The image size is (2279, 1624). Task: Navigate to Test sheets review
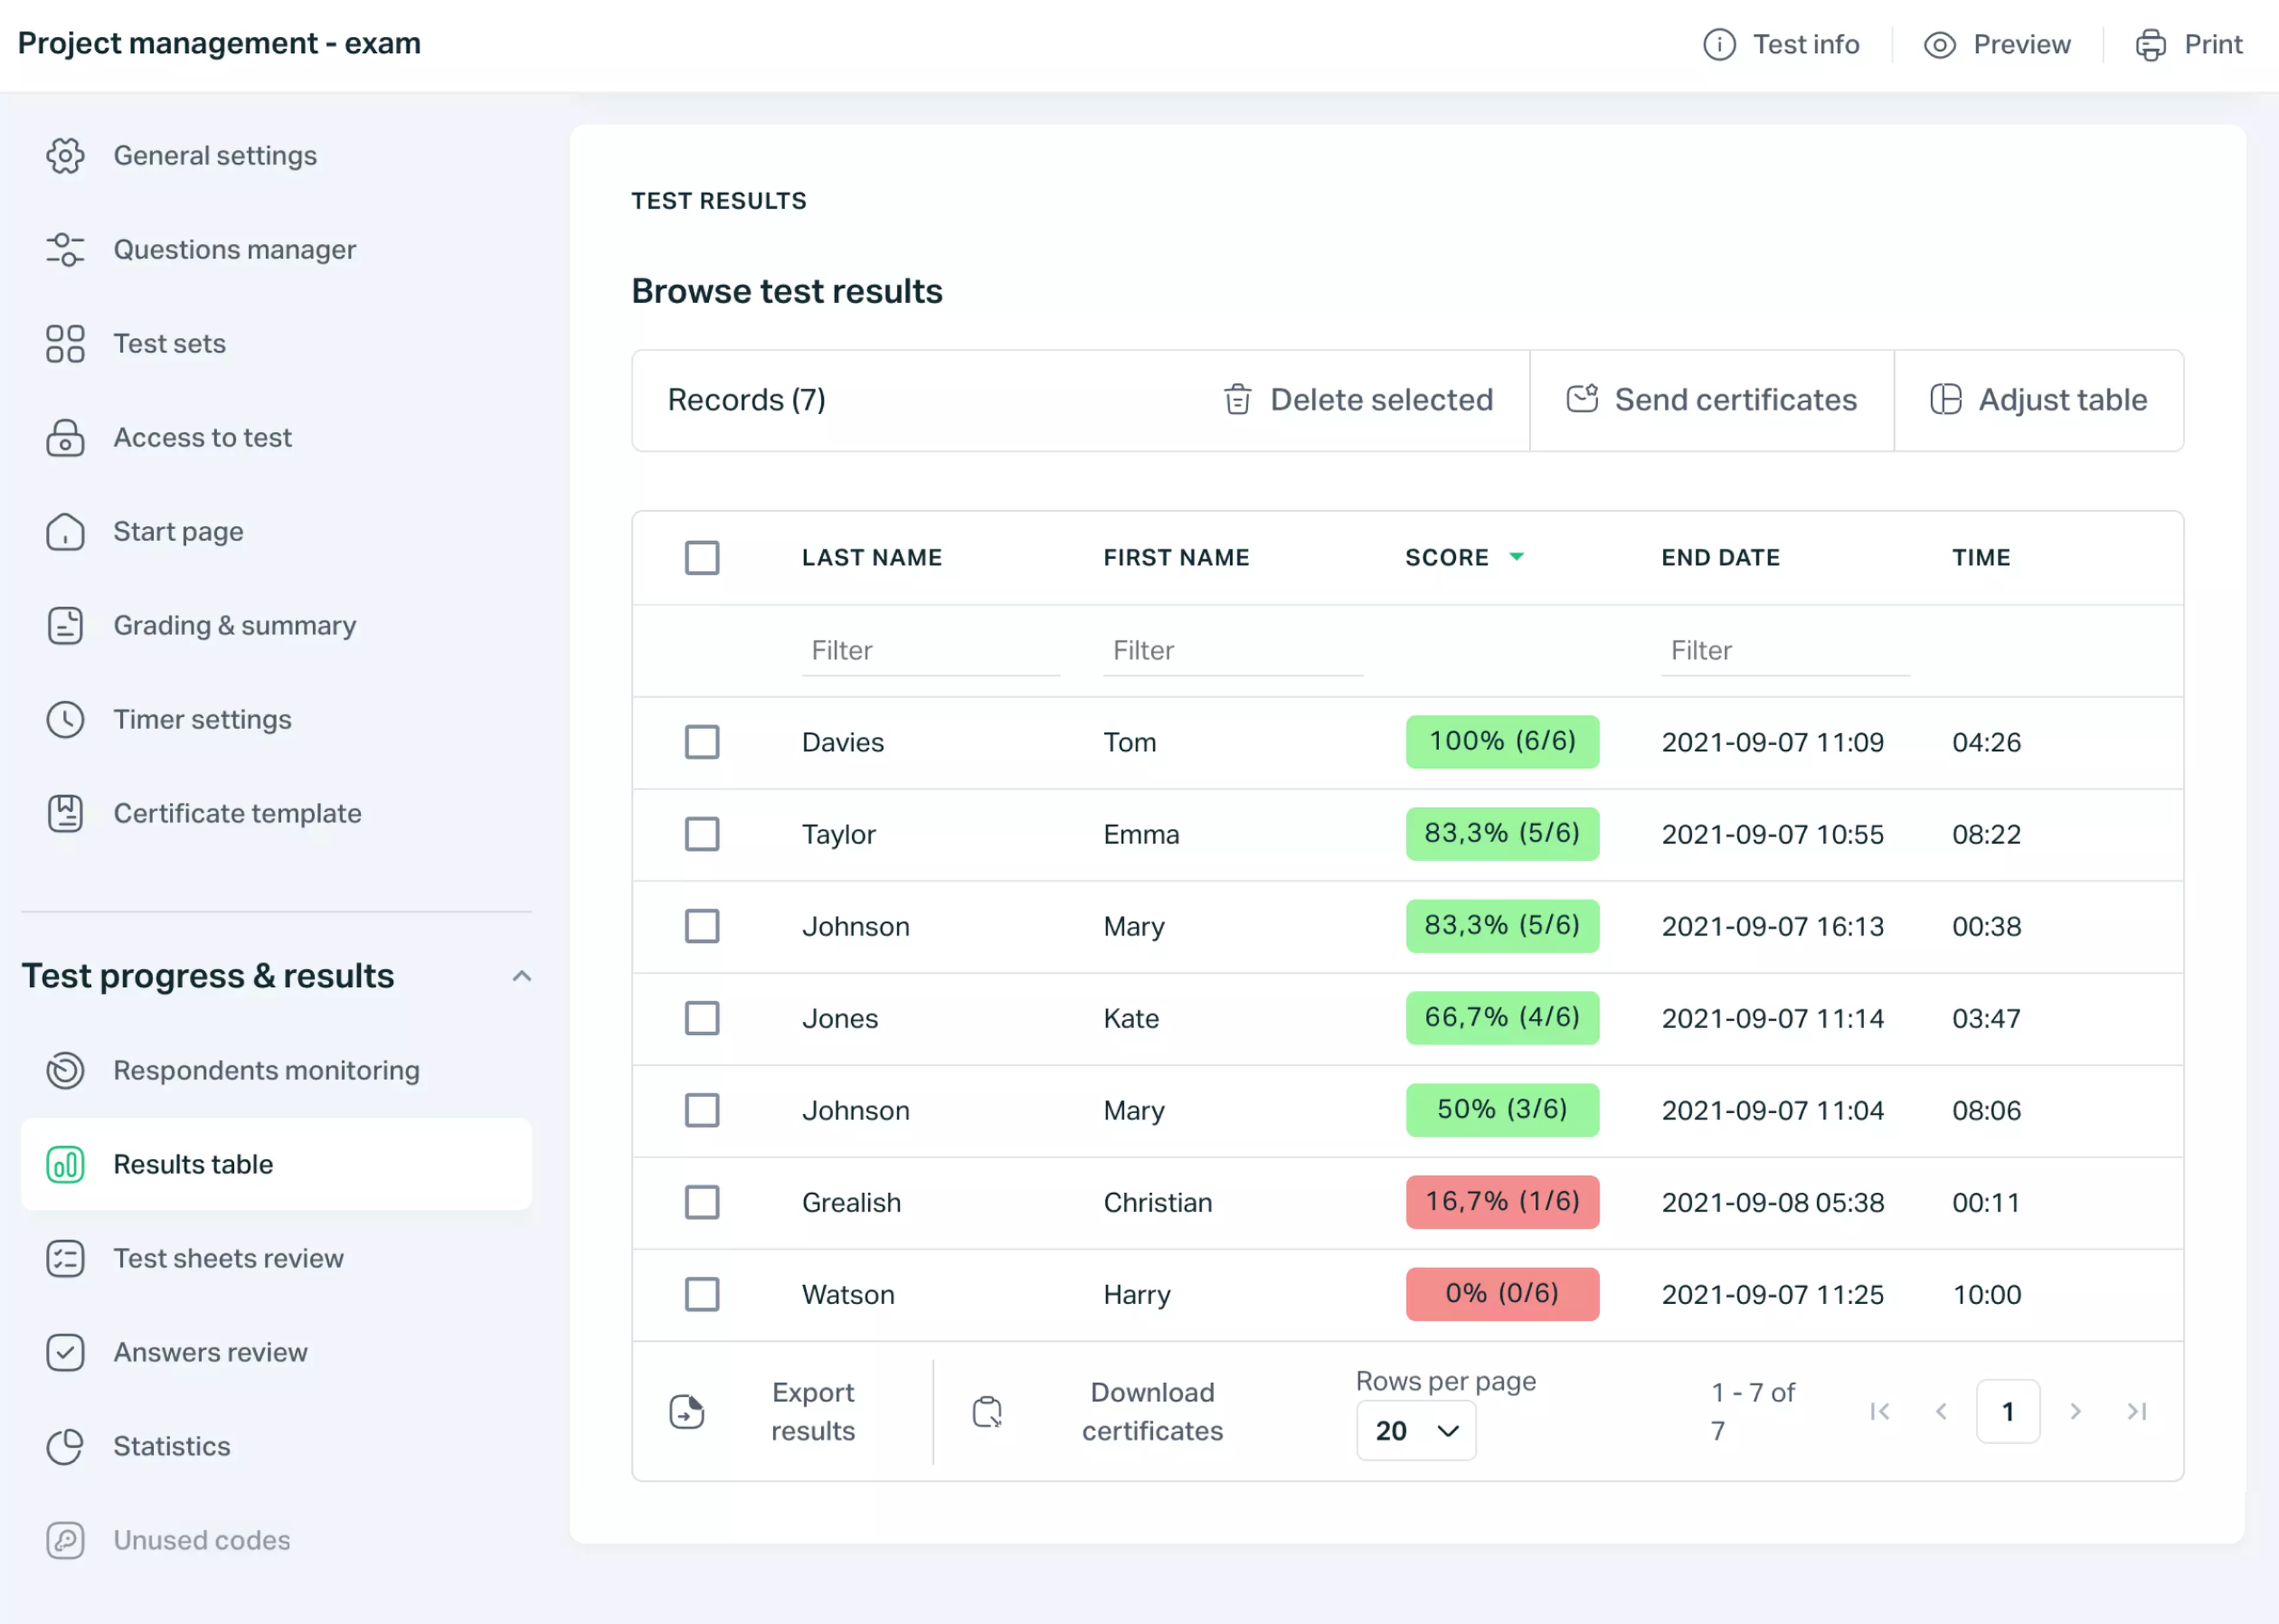click(228, 1257)
